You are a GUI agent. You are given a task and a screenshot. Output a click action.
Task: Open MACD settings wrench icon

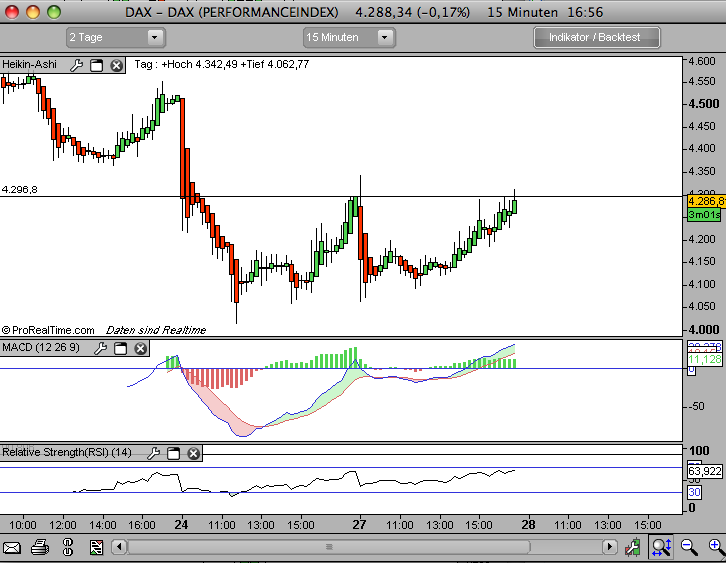tap(100, 348)
